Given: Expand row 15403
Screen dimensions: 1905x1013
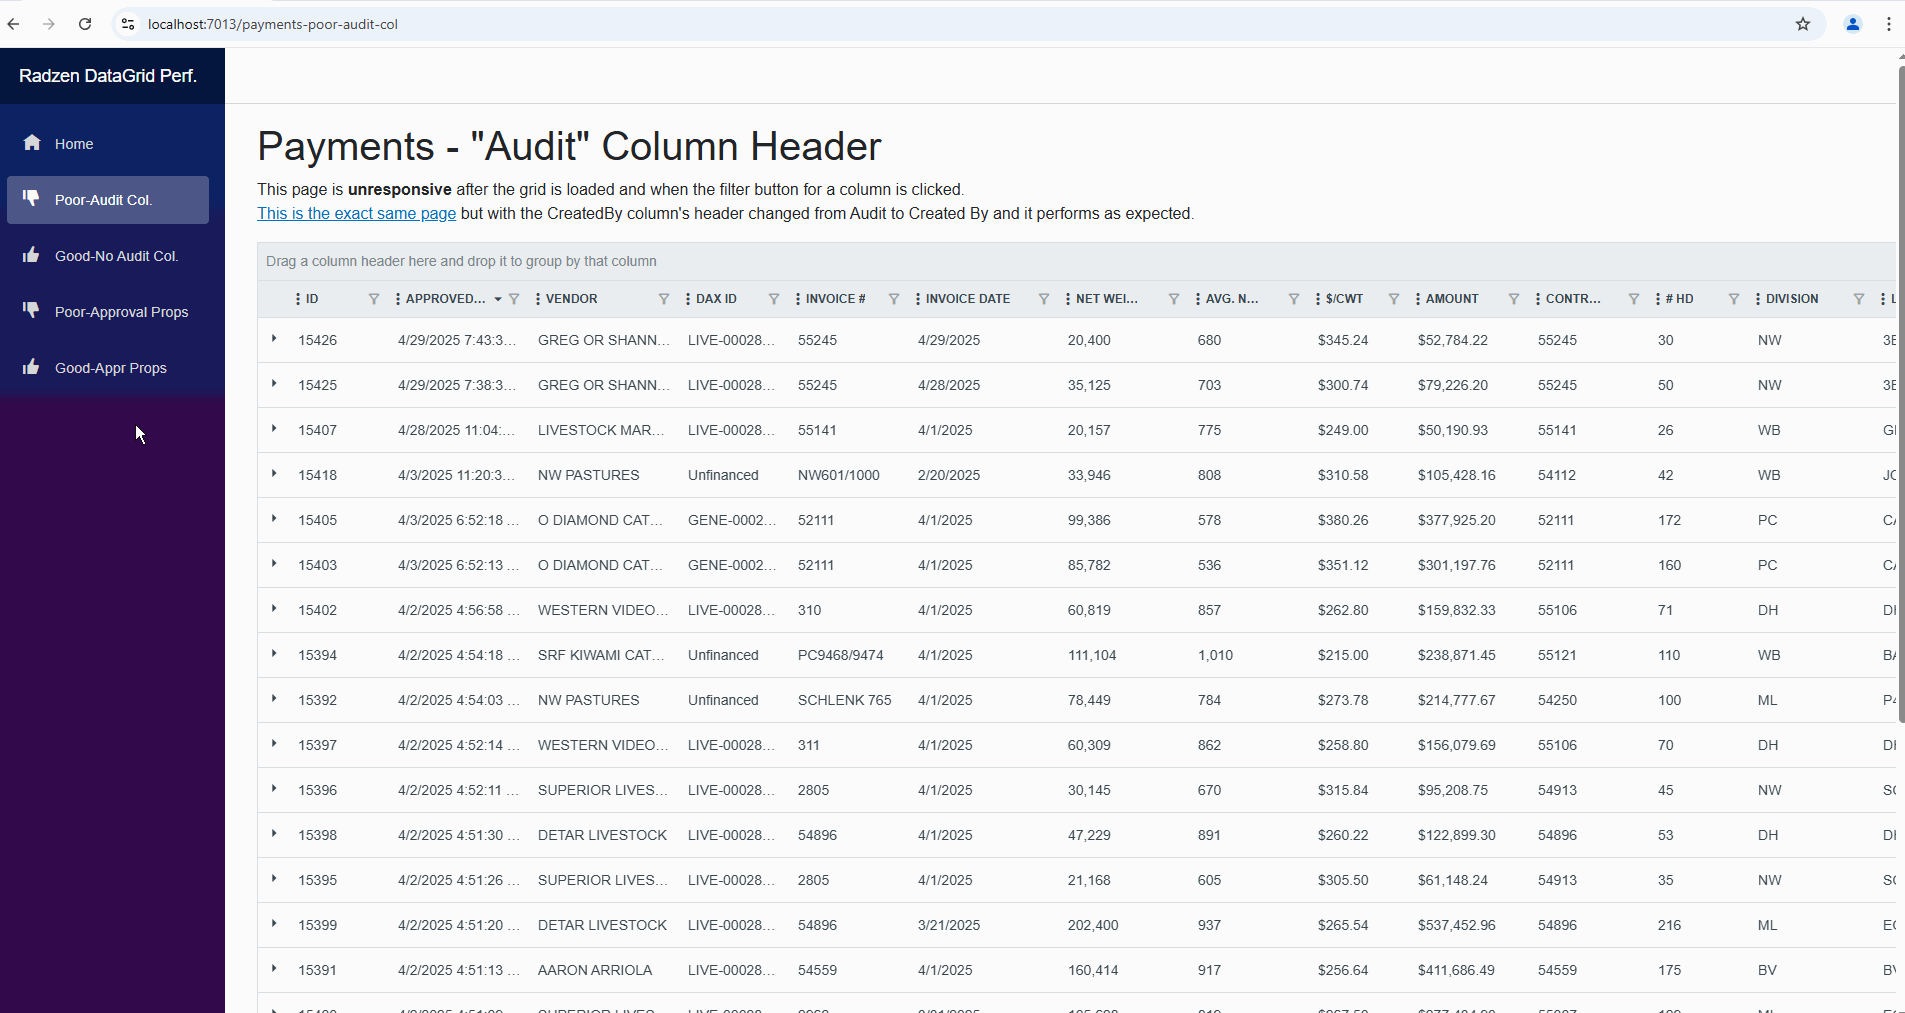Looking at the screenshot, I should click(274, 564).
